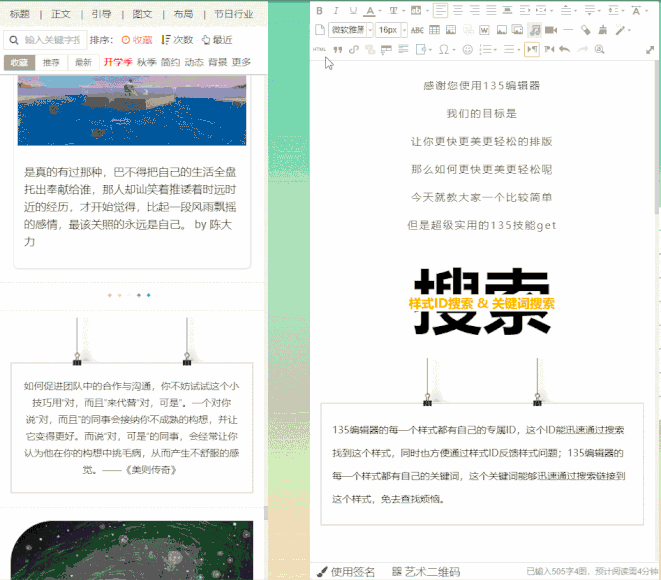Click the italic formatting icon

click(x=335, y=11)
